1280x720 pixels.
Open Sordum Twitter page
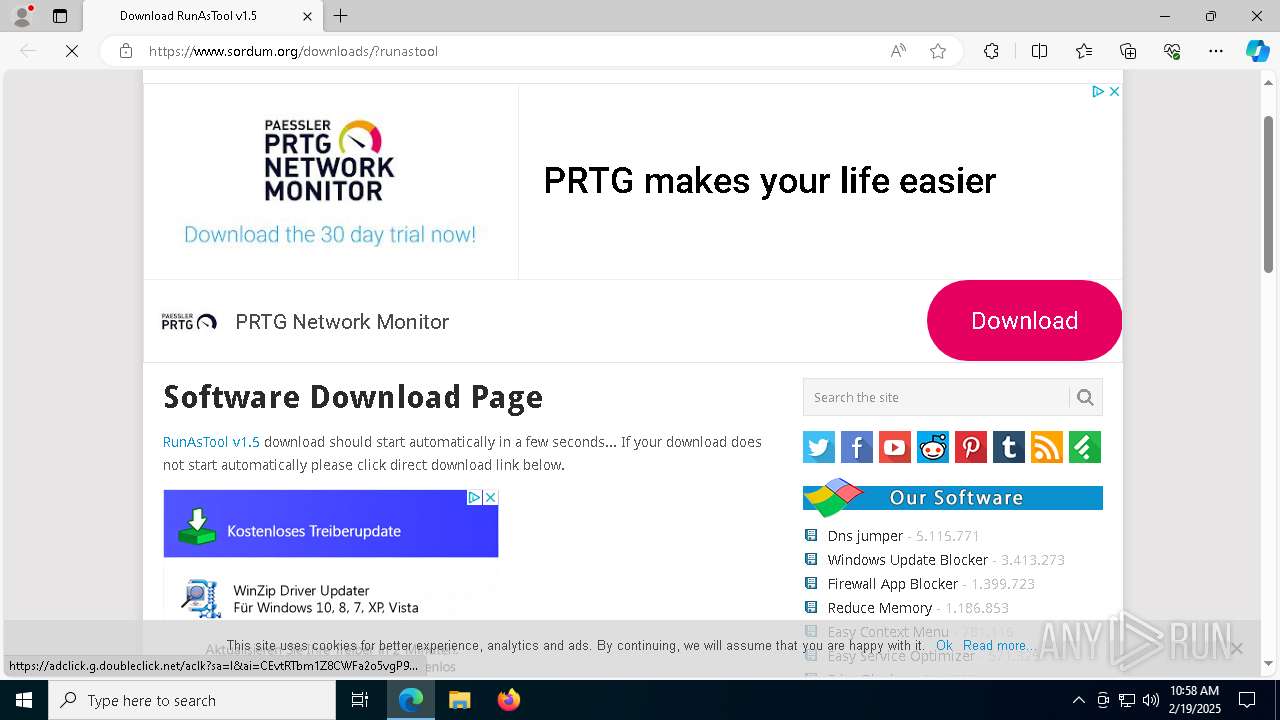[819, 447]
